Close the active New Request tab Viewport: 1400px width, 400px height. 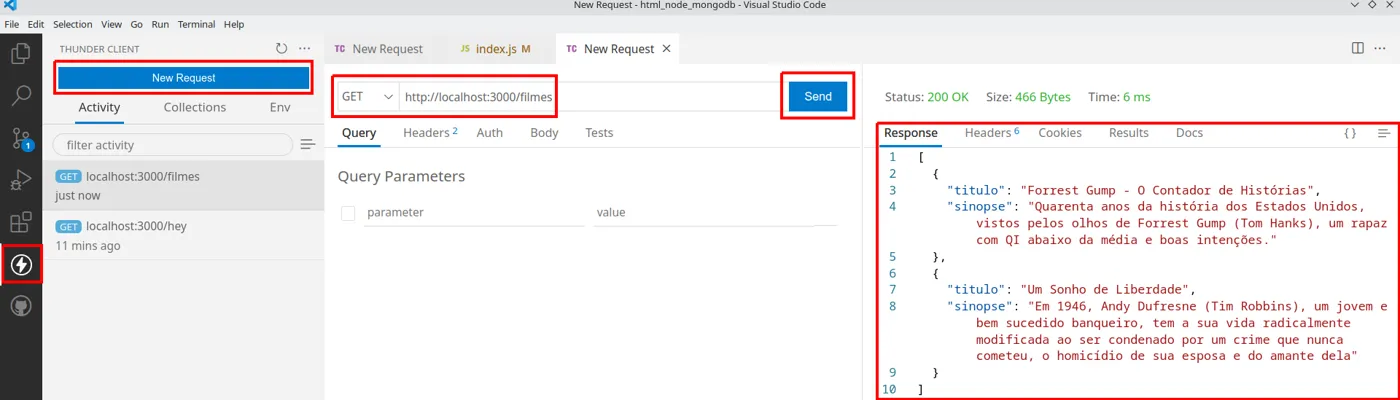(668, 48)
